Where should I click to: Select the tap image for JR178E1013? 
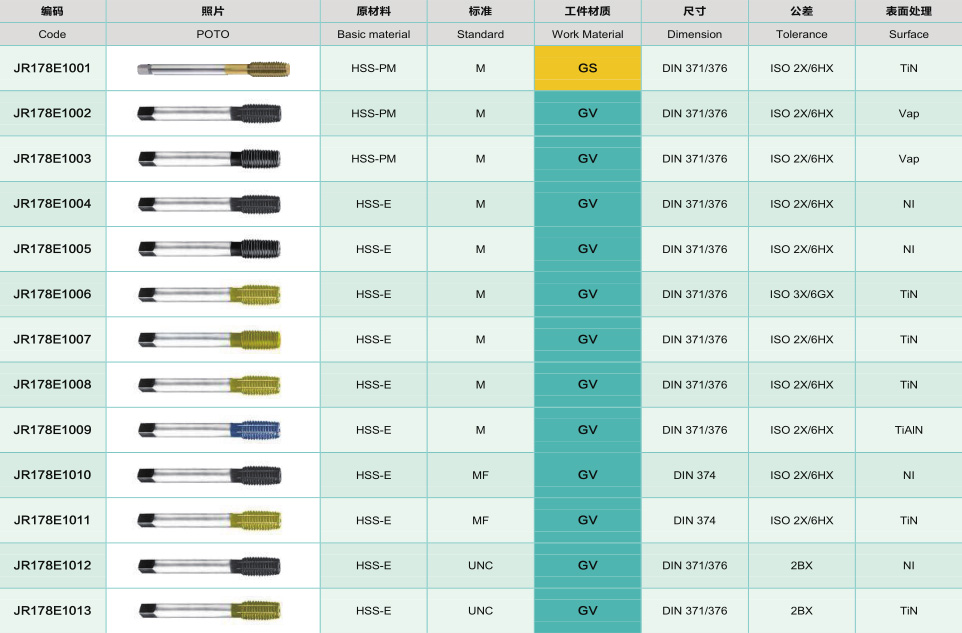tap(210, 610)
